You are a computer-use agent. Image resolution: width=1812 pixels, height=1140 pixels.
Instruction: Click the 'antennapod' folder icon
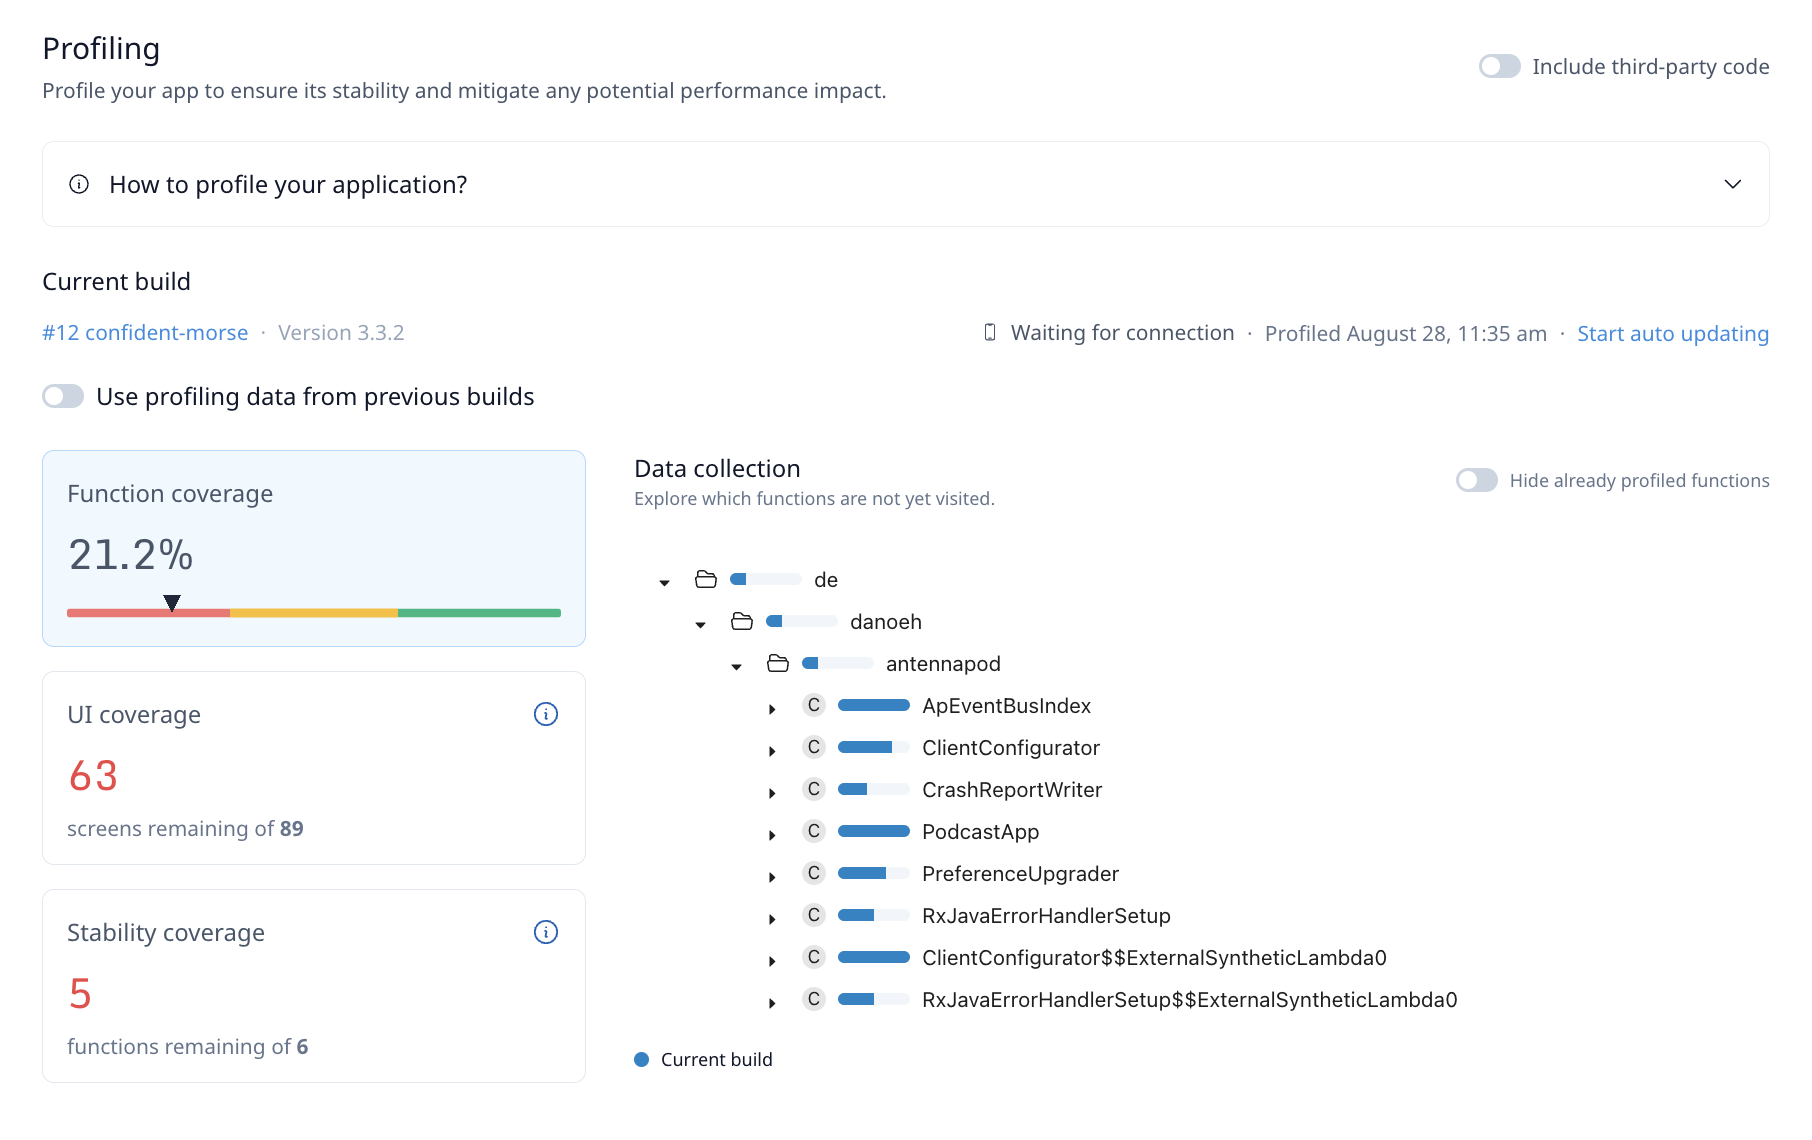[x=778, y=664]
